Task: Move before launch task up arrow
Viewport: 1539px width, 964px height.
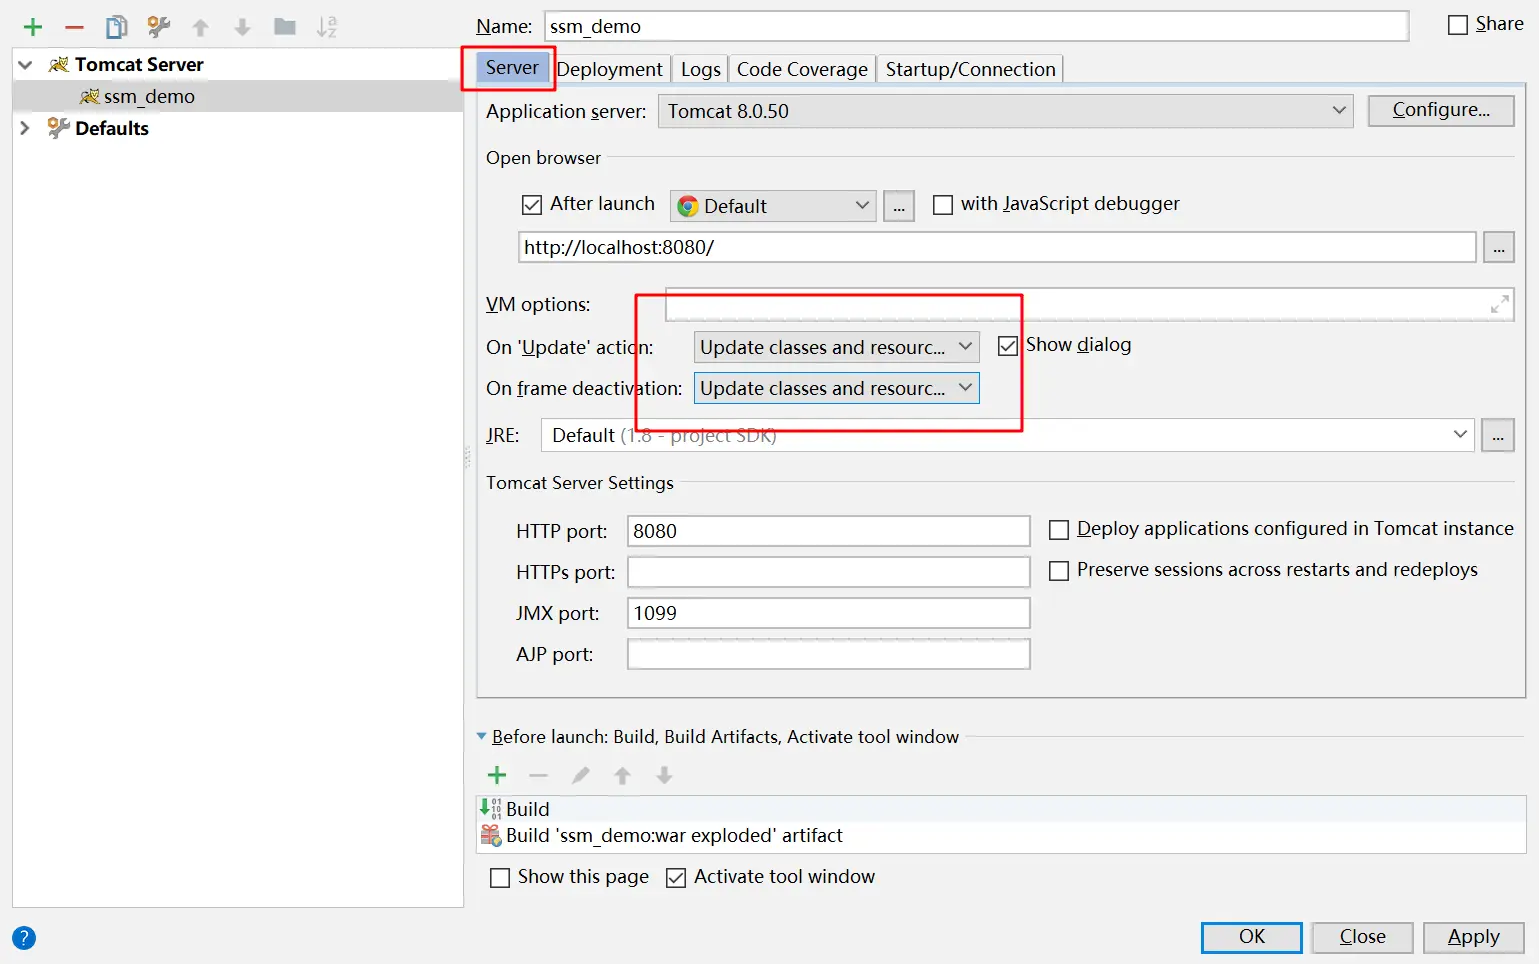Action: [x=622, y=775]
